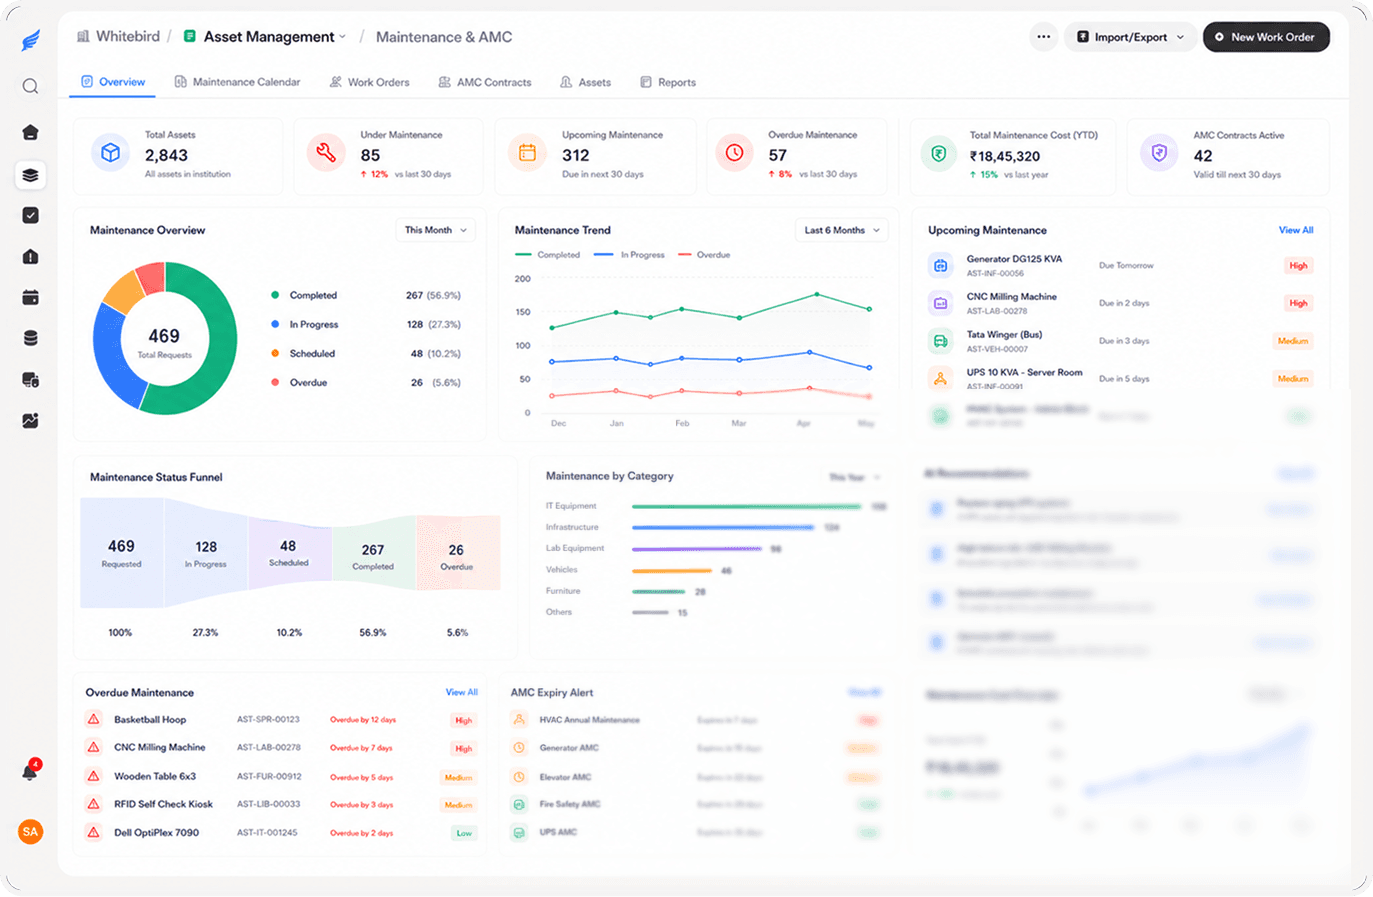This screenshot has width=1373, height=897.
Task: Go to home icon in sidebar
Action: point(31,132)
